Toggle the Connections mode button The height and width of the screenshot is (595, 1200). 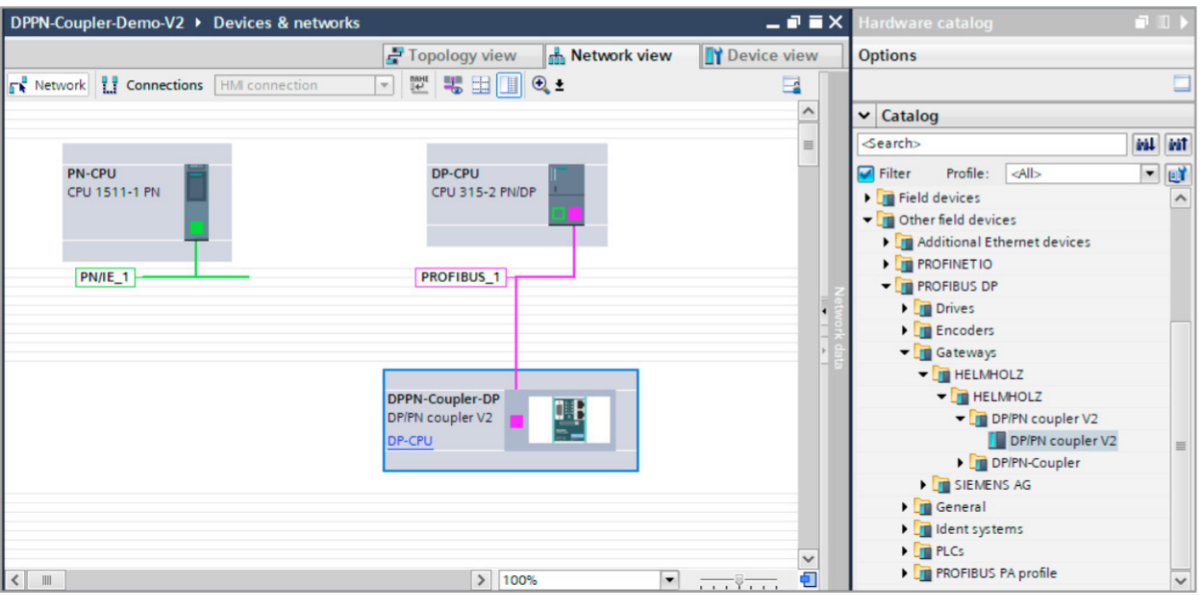click(153, 86)
